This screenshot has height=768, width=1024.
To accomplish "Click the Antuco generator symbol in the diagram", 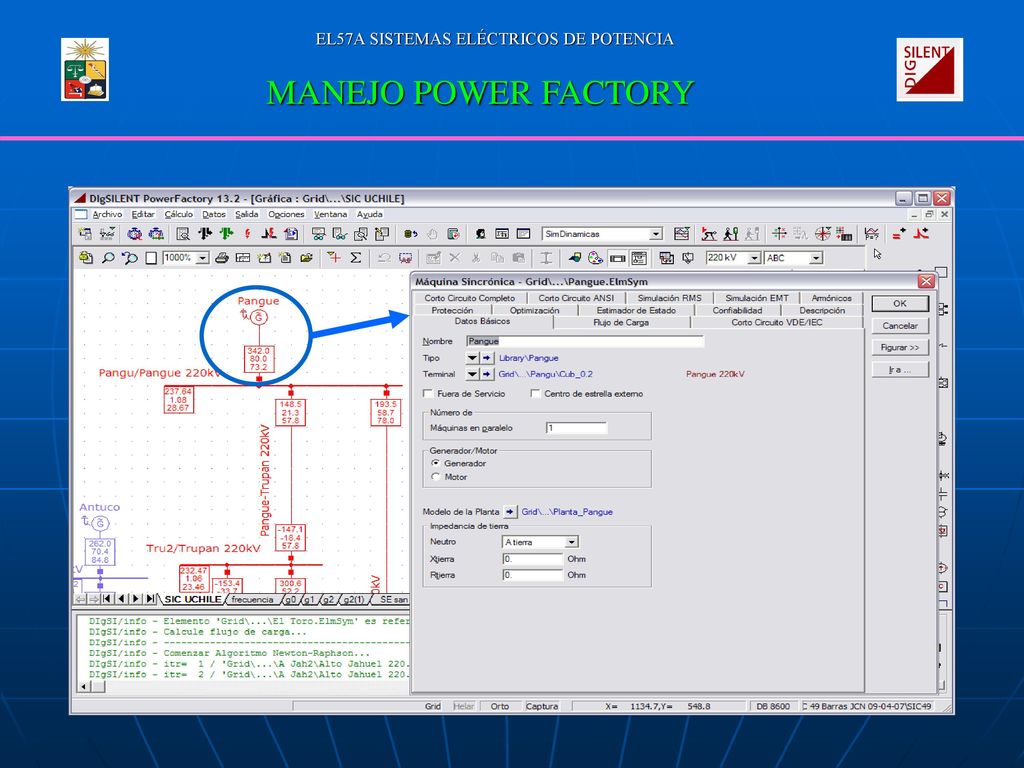I will pyautogui.click(x=101, y=523).
